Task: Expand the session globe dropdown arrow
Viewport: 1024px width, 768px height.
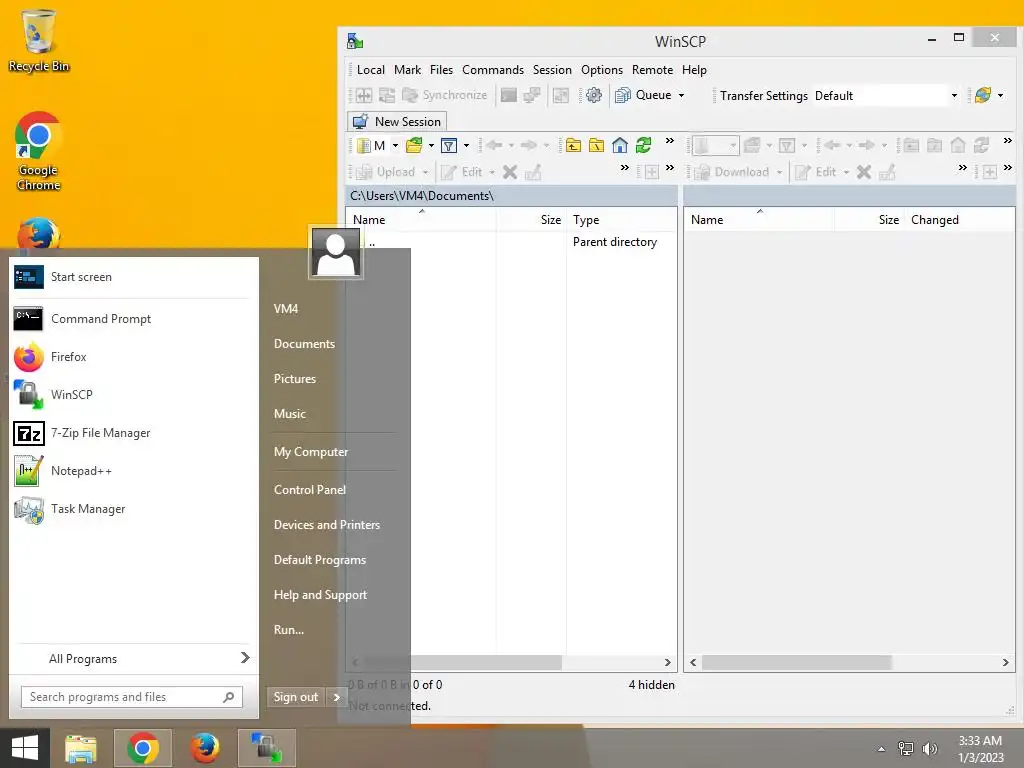Action: [1000, 95]
